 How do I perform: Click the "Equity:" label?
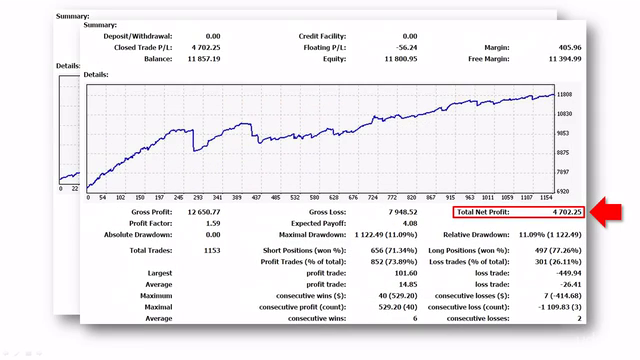(334, 59)
